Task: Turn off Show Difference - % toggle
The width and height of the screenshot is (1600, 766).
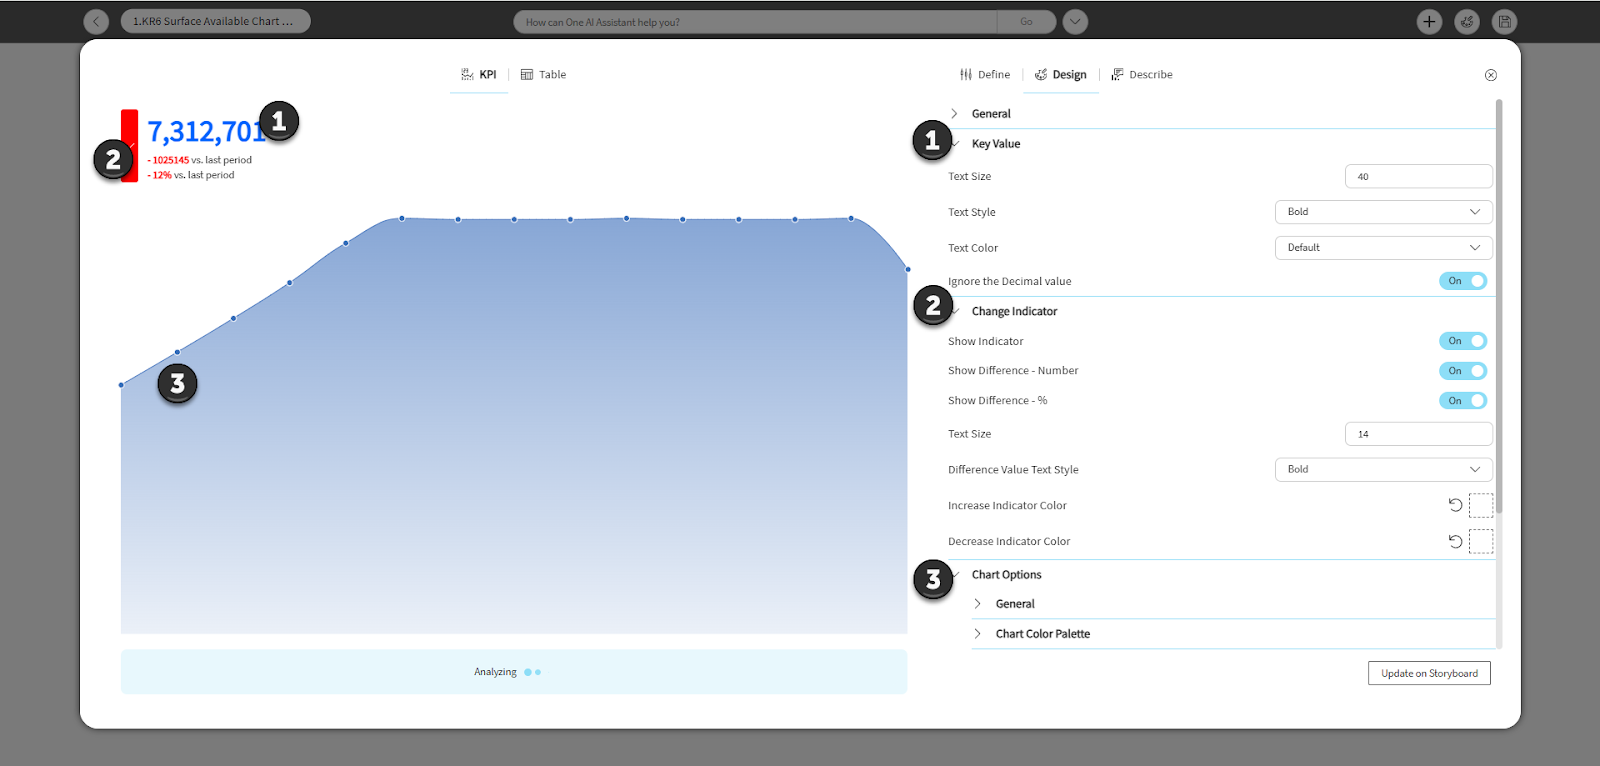Action: 1462,401
